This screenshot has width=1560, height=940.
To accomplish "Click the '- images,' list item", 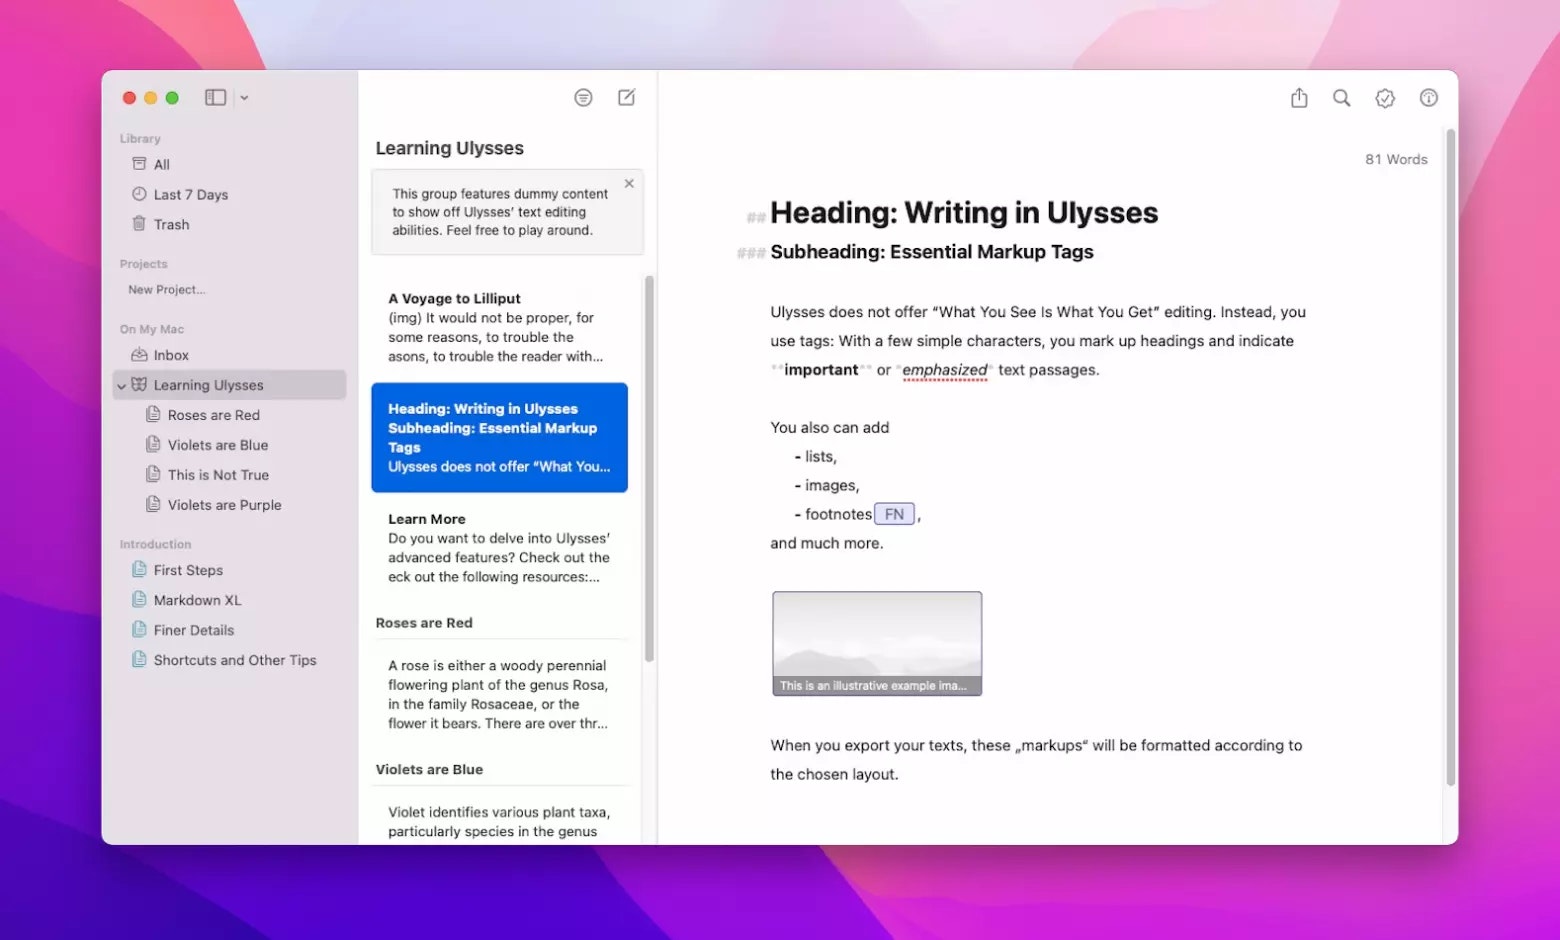I will [827, 485].
